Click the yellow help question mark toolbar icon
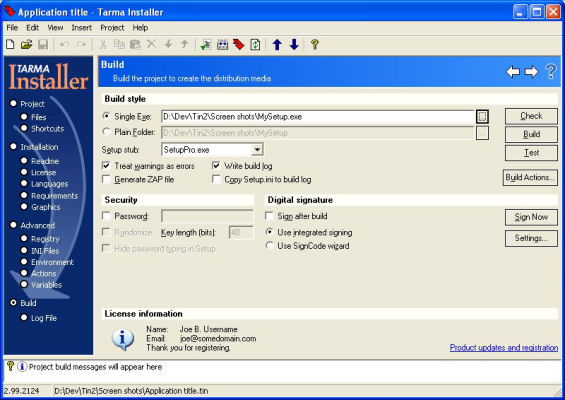 [315, 44]
